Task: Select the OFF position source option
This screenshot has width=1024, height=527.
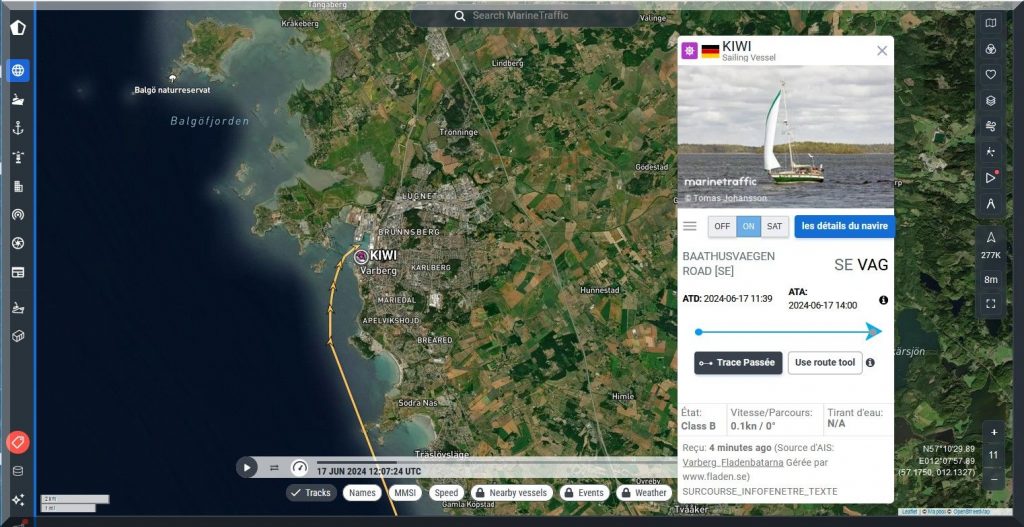Action: click(x=722, y=227)
